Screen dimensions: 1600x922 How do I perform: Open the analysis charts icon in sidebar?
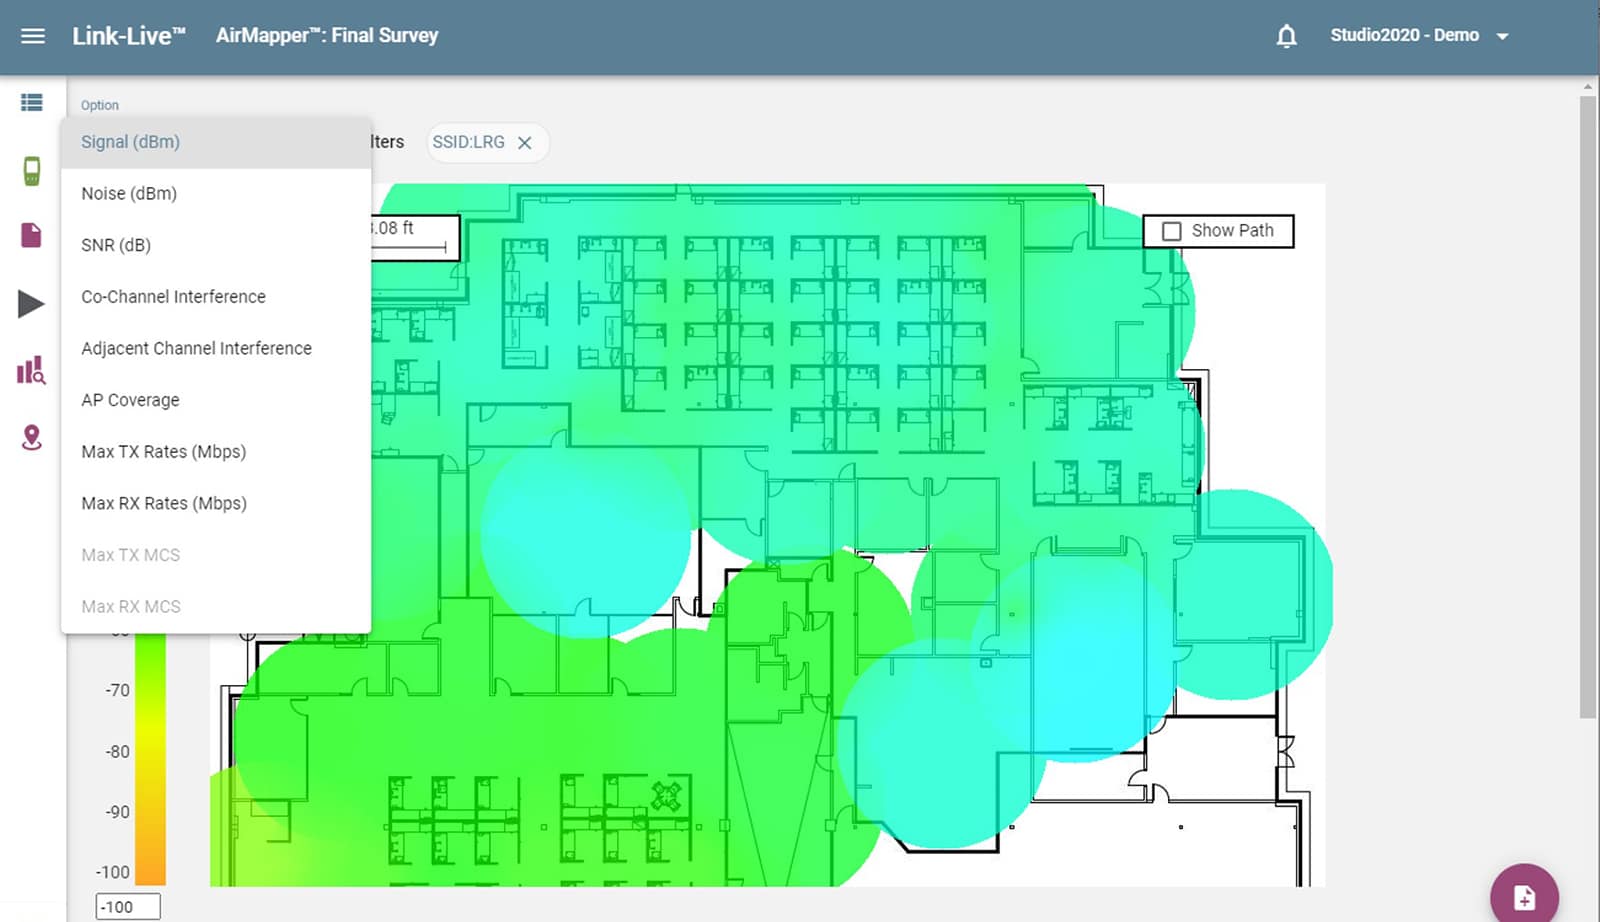(30, 371)
